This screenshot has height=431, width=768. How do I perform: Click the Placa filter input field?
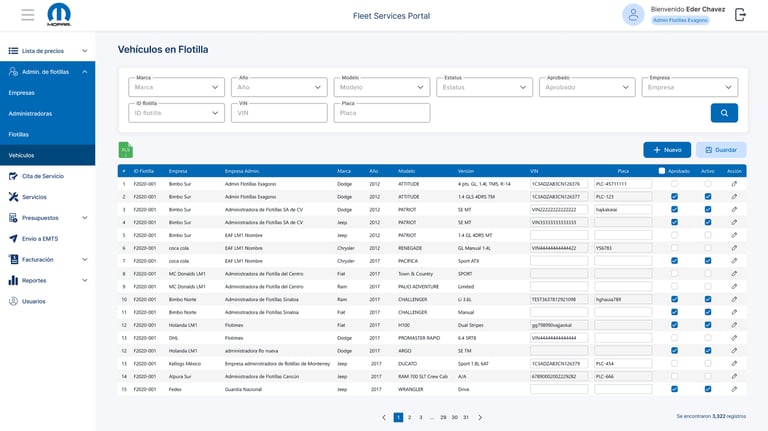(382, 113)
